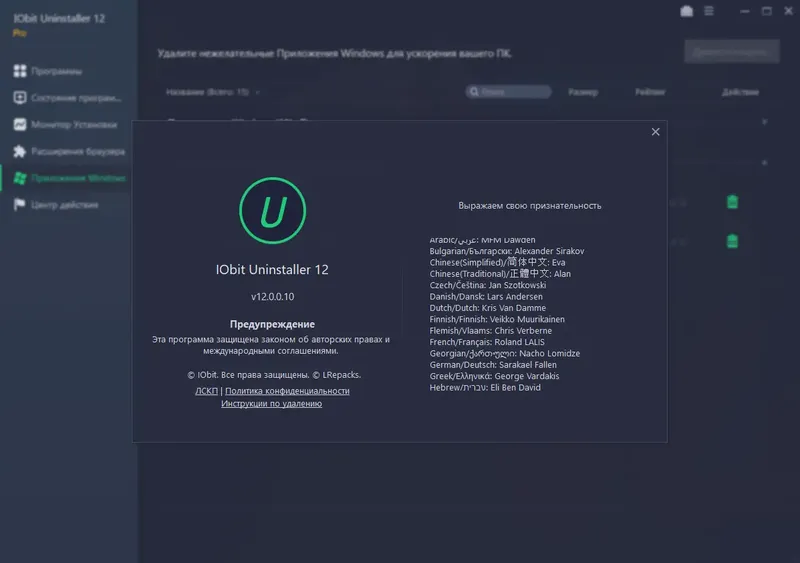Select the Монитор Установки sidebar icon
800x563 pixels.
pos(20,125)
